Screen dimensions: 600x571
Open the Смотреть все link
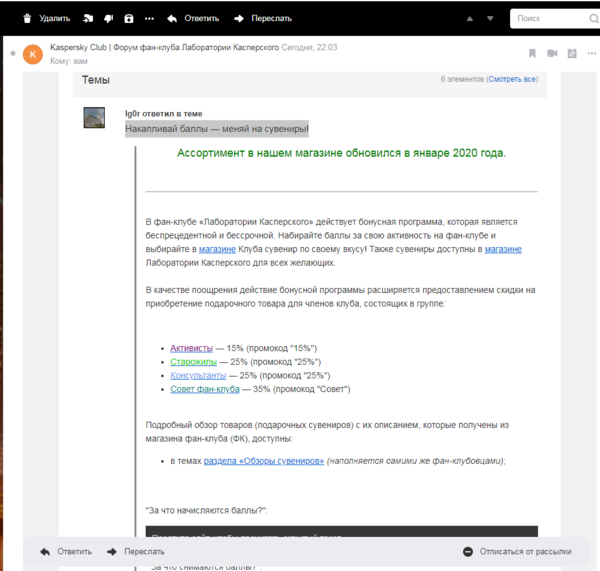512,79
